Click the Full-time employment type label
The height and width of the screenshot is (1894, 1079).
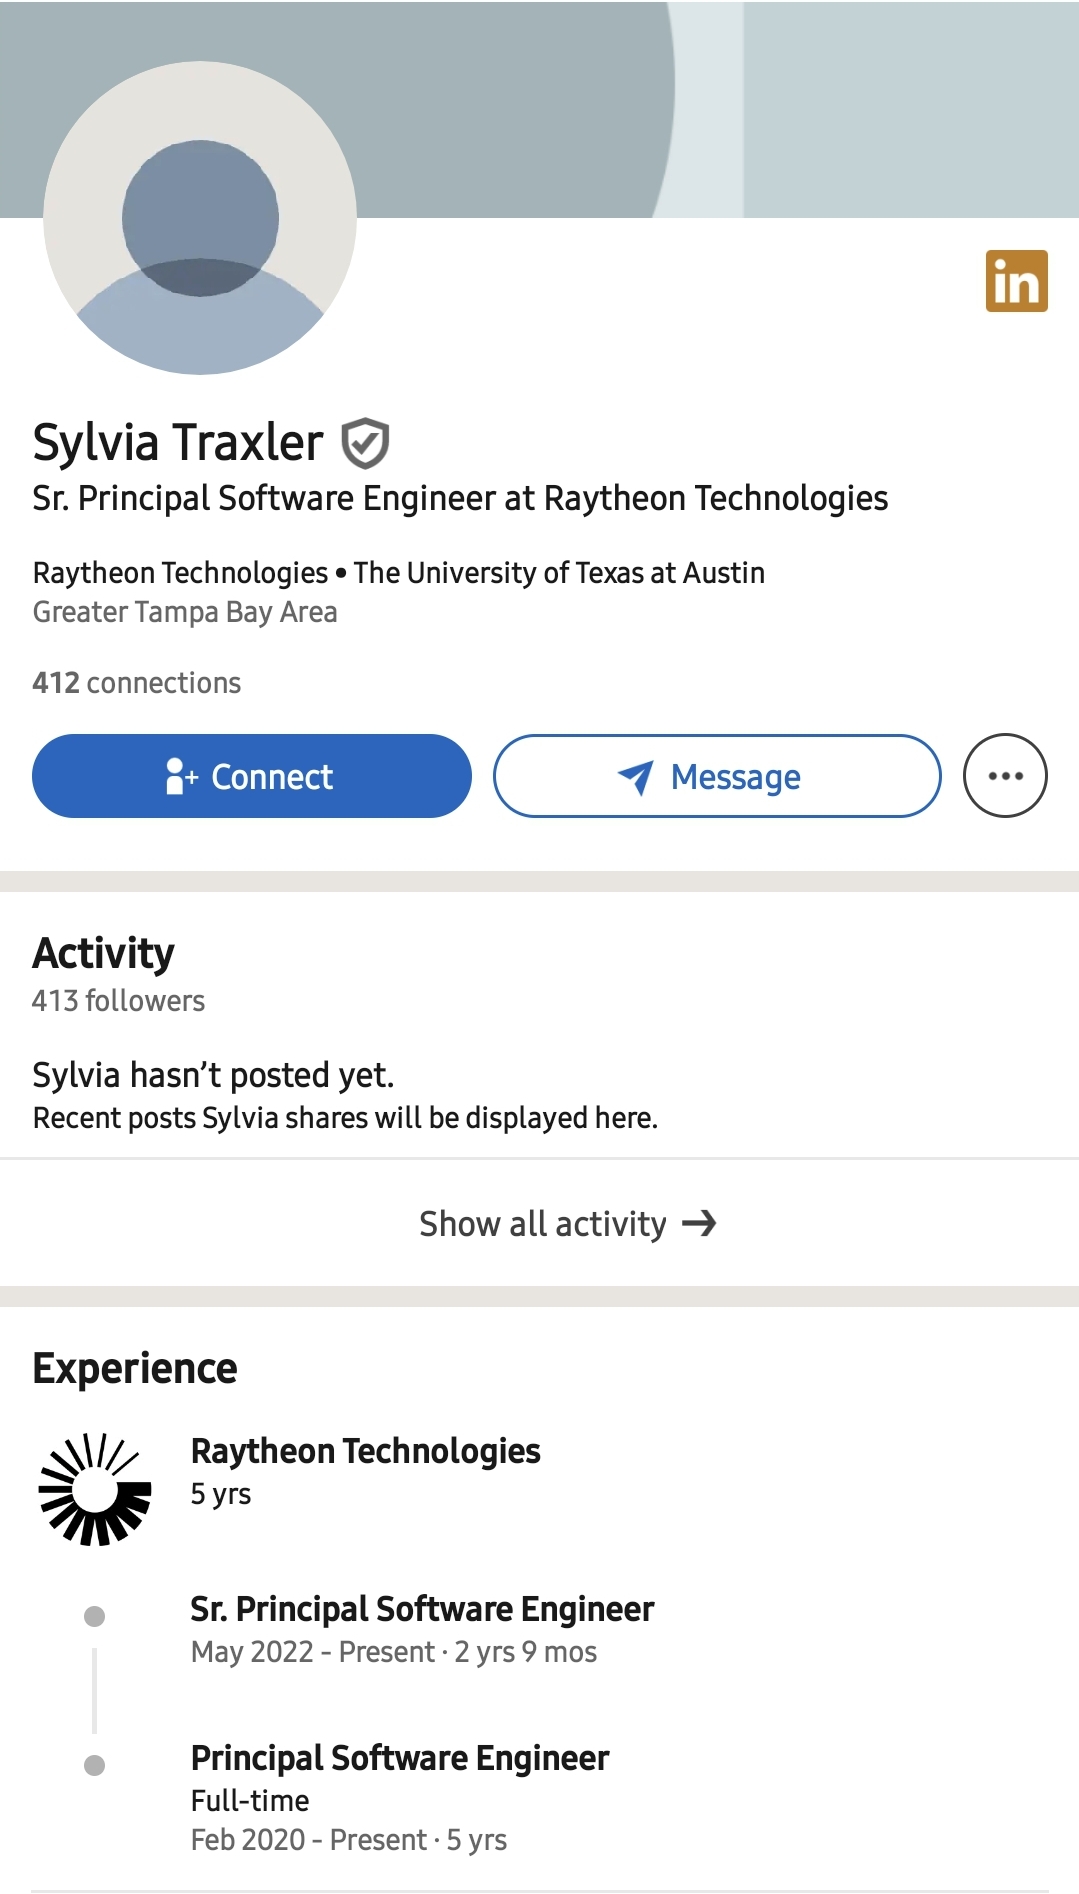(x=250, y=1801)
